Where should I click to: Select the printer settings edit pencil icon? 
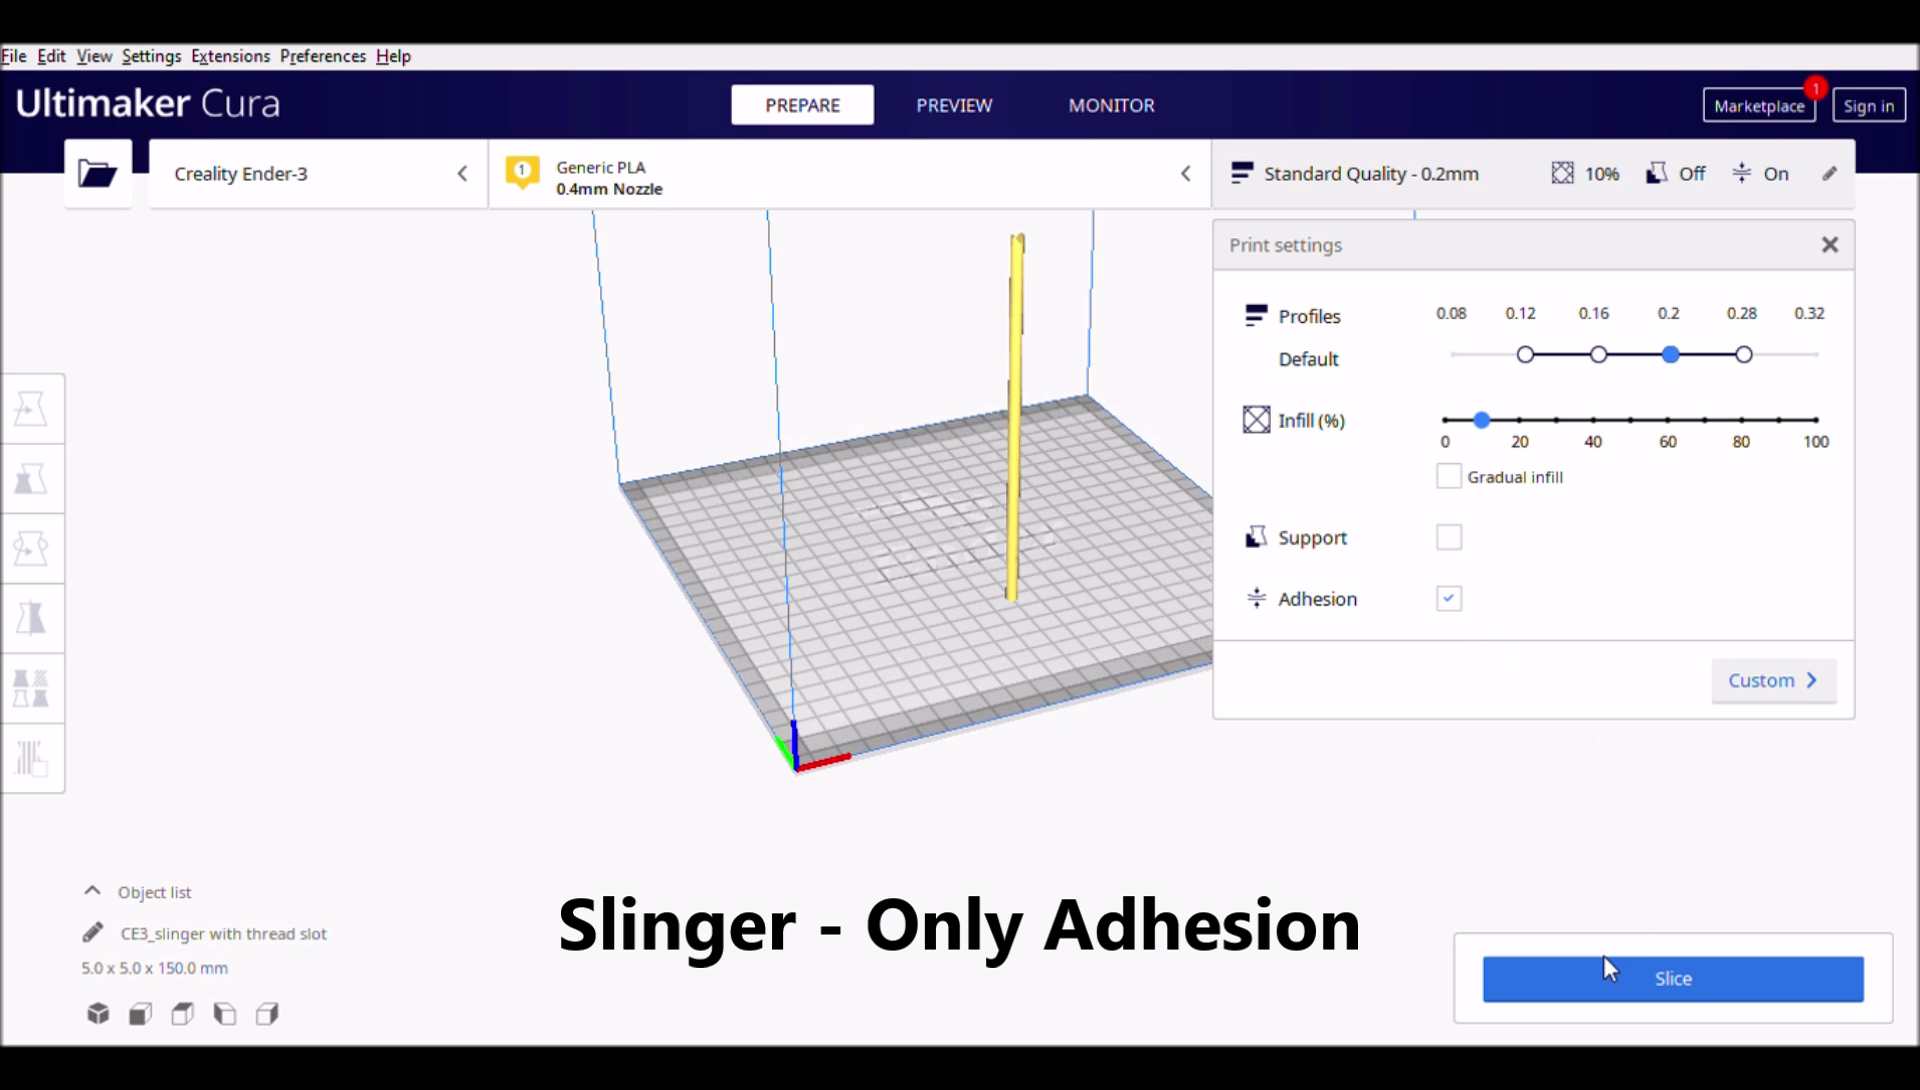coord(1829,173)
